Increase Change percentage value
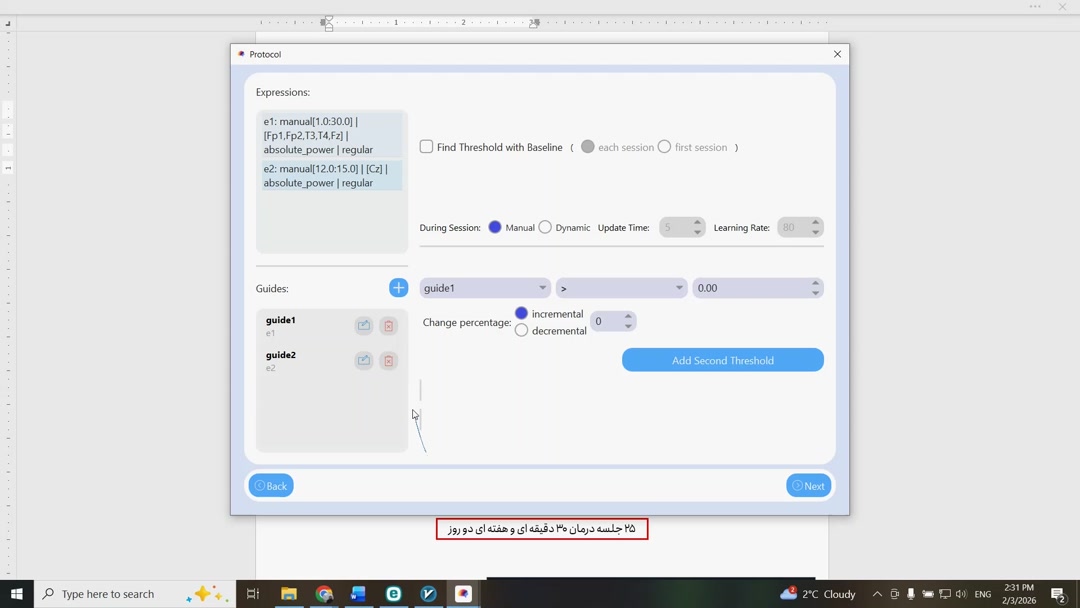1080x608 pixels. pyautogui.click(x=627, y=317)
